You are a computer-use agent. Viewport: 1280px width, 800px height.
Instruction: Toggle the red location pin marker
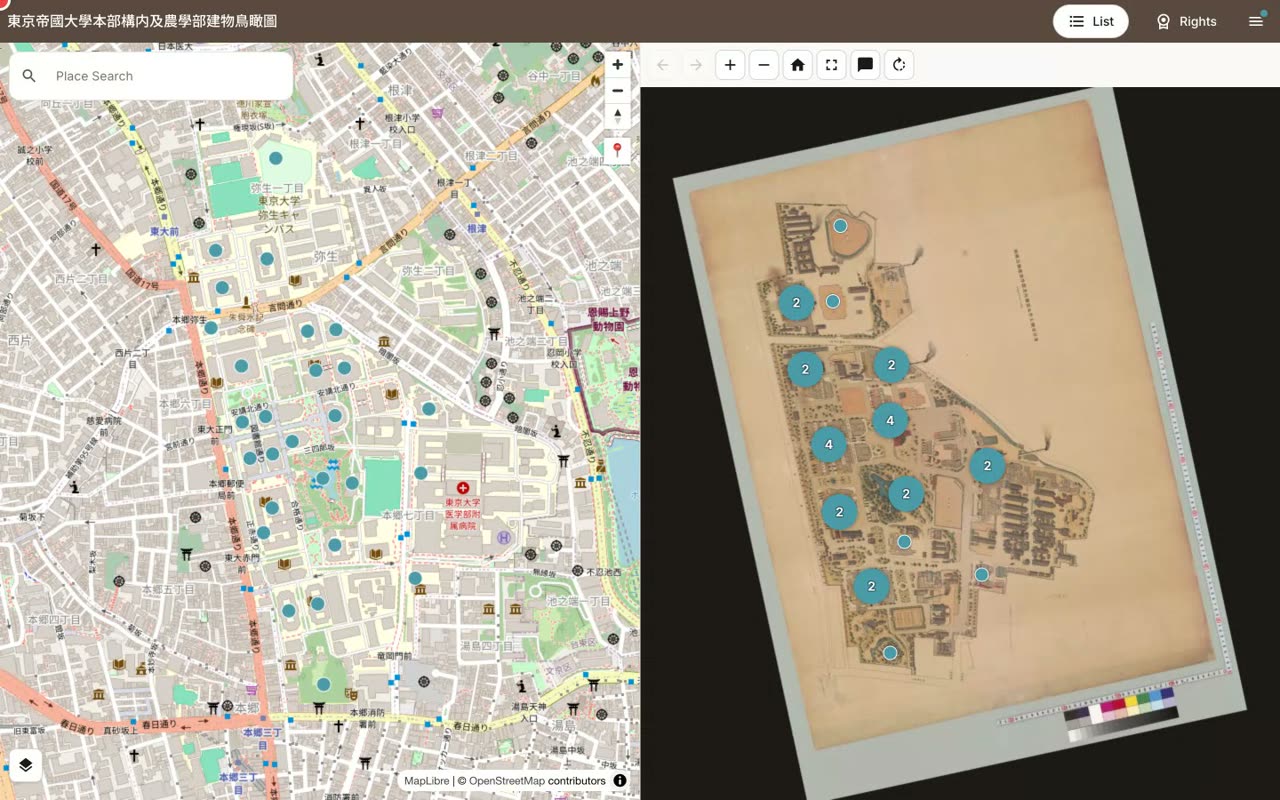(618, 151)
